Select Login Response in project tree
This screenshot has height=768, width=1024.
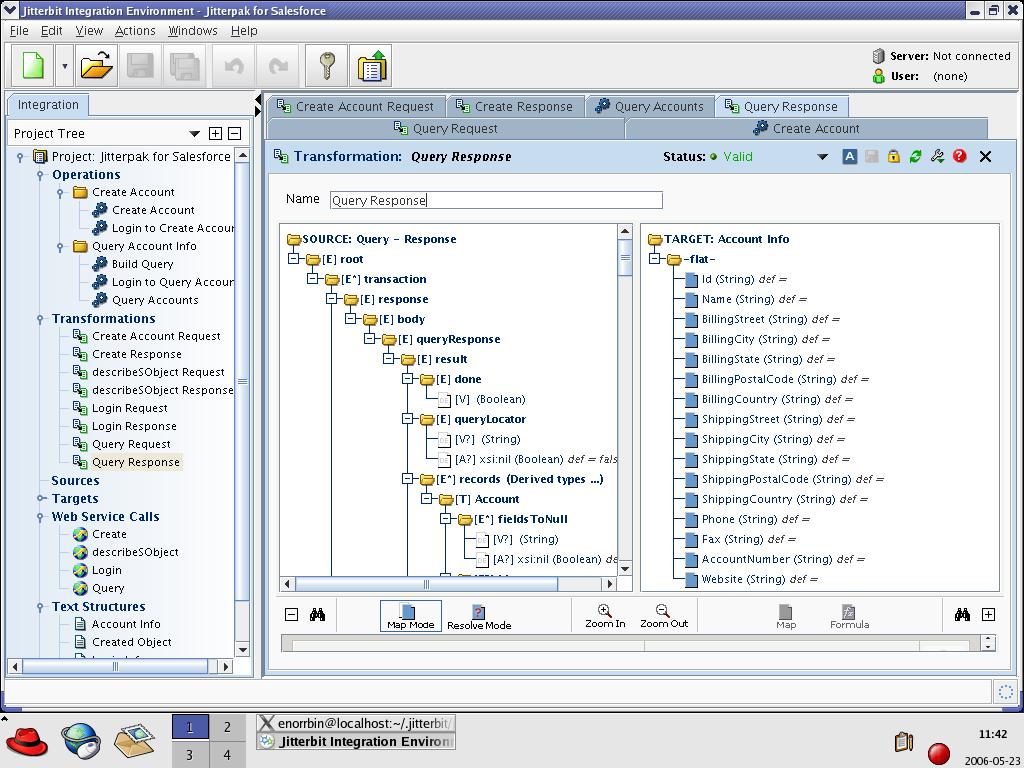point(134,426)
